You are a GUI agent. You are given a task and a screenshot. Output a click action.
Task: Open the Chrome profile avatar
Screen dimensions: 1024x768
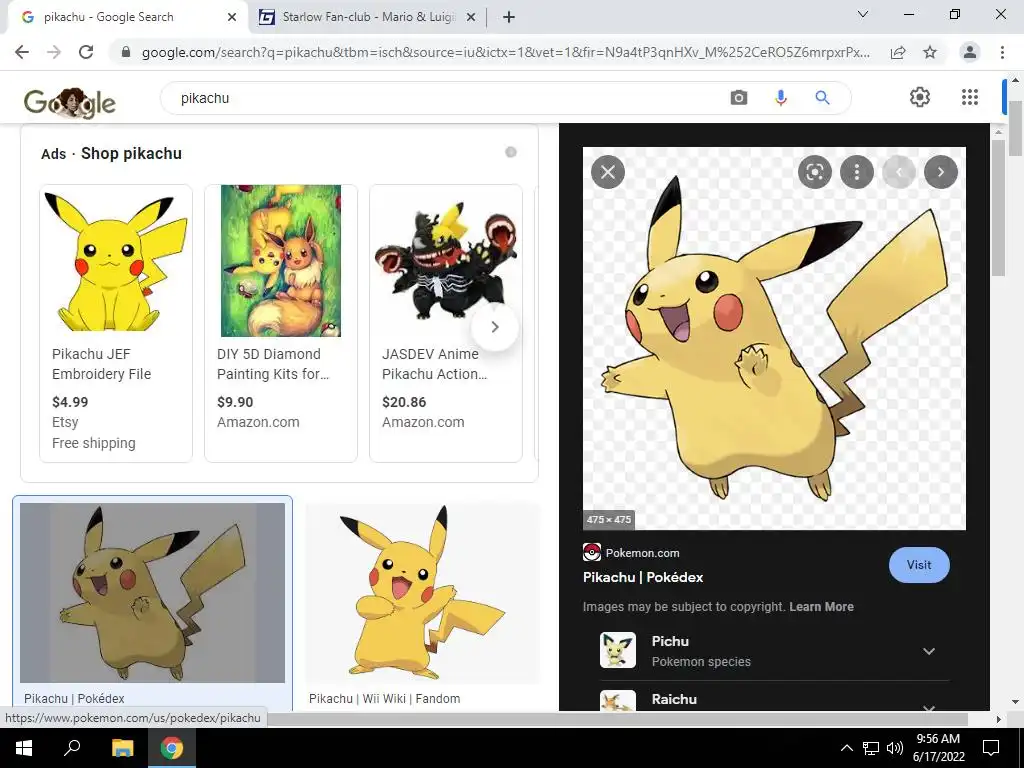[970, 52]
